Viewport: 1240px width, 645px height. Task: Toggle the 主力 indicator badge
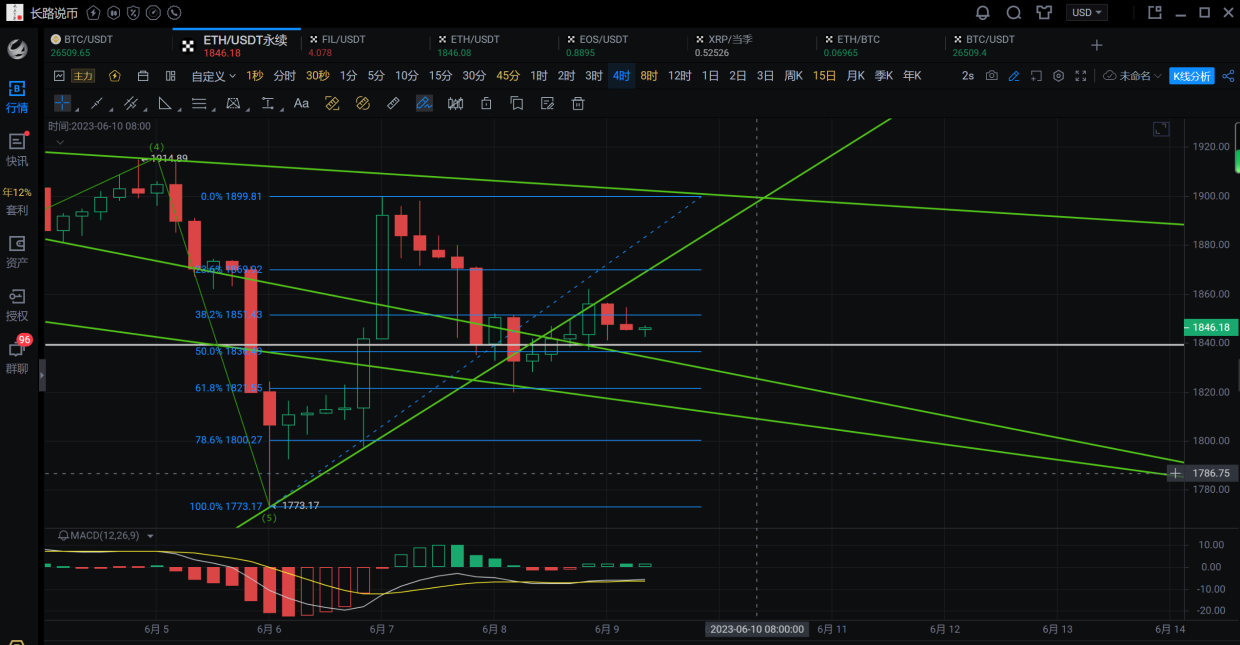point(83,76)
